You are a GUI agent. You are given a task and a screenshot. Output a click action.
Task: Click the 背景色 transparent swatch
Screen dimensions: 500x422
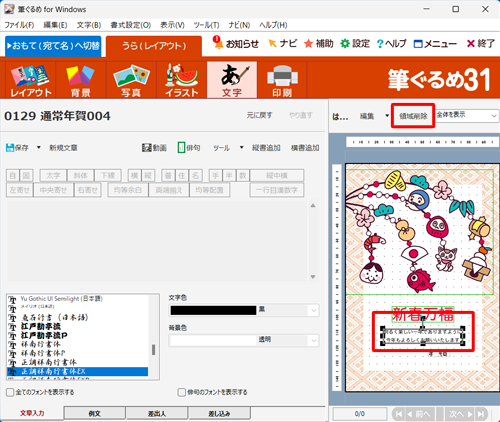(213, 340)
